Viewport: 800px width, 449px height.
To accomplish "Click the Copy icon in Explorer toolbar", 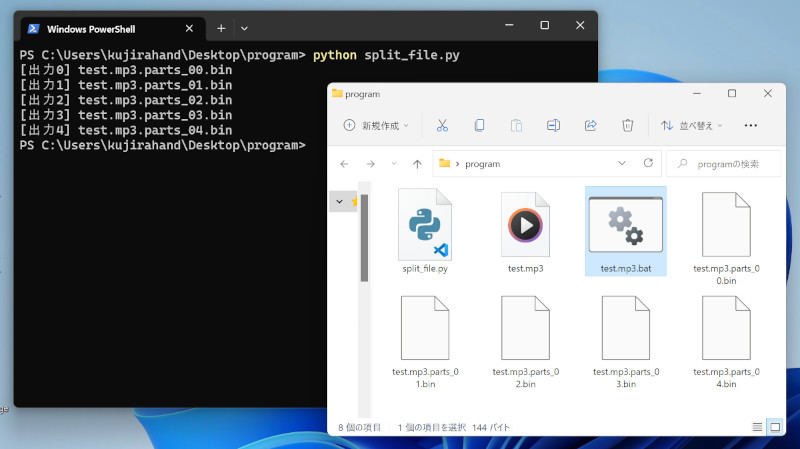I will [479, 125].
